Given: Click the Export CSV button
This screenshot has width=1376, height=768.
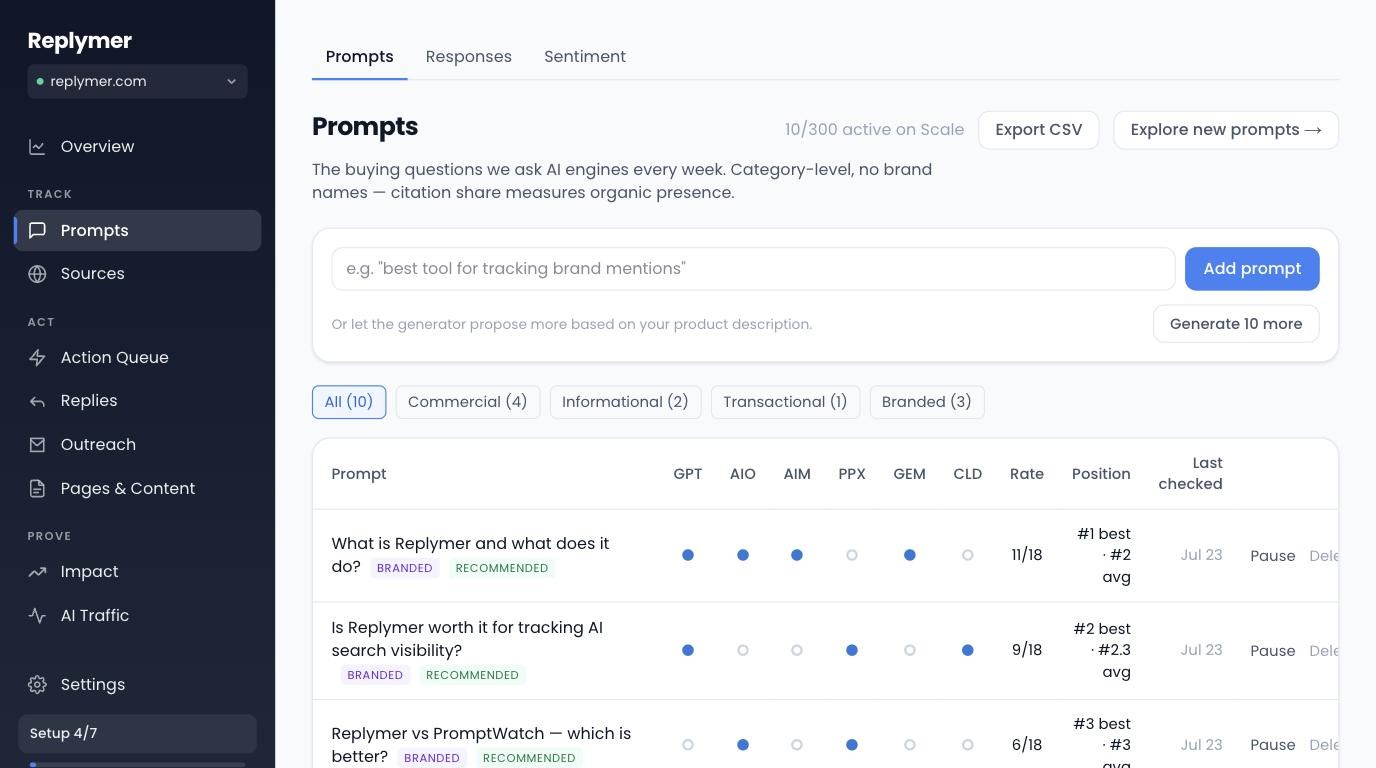Looking at the screenshot, I should pos(1038,130).
